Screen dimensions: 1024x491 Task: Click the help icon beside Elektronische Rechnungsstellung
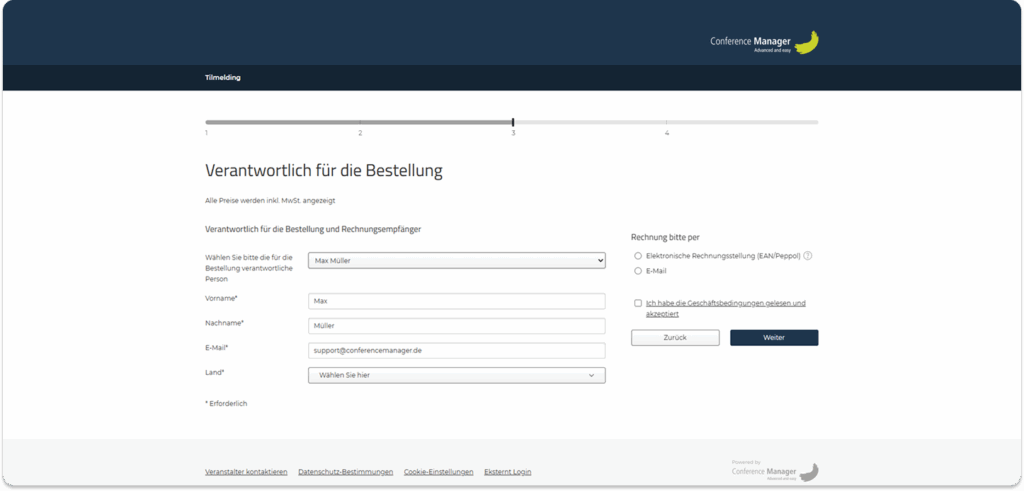click(x=808, y=256)
